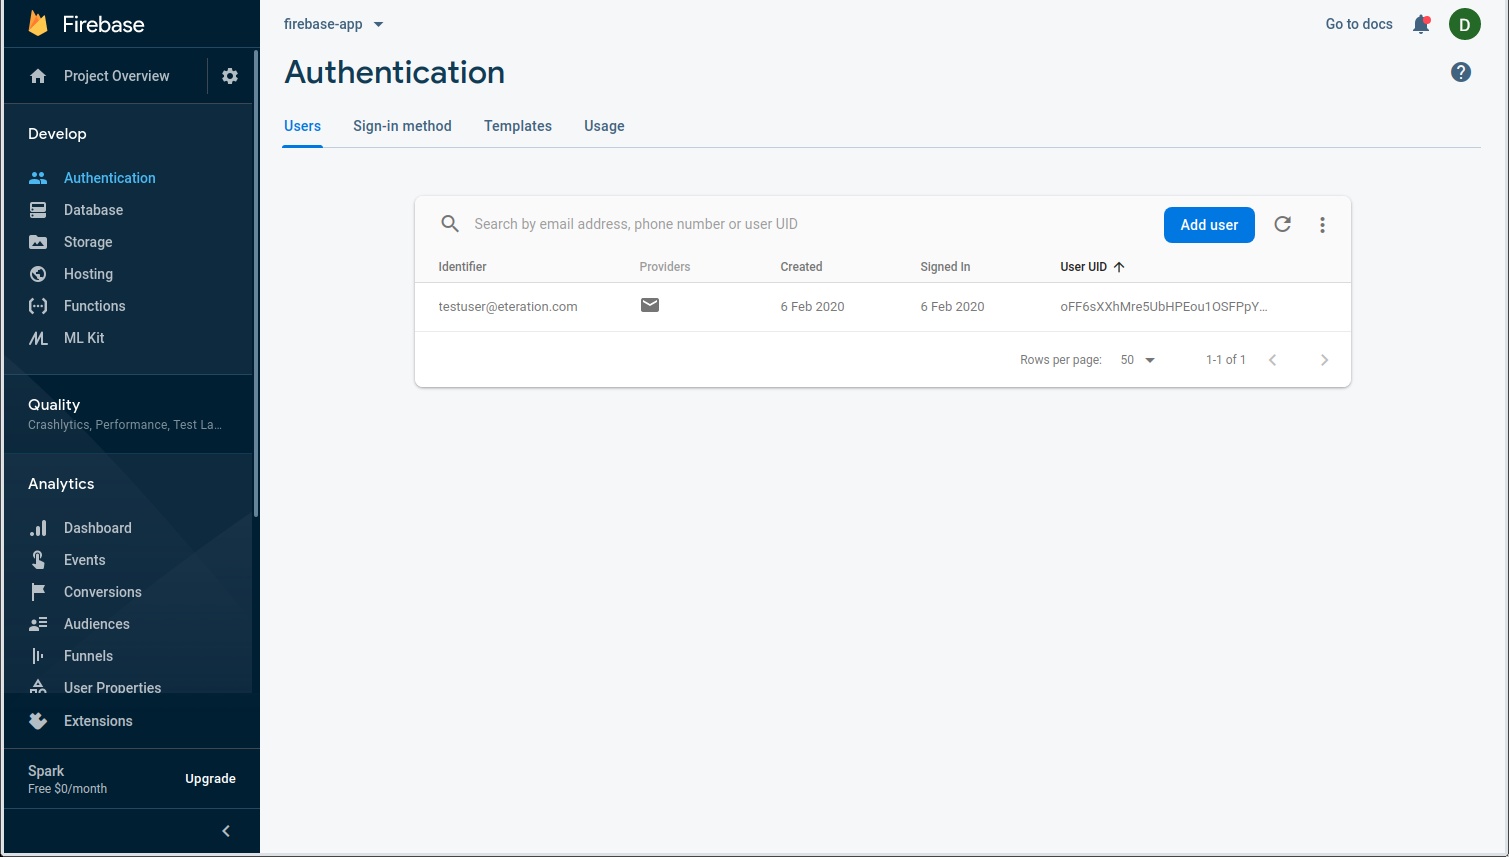
Task: Open the three-dot more options menu
Action: pyautogui.click(x=1322, y=225)
